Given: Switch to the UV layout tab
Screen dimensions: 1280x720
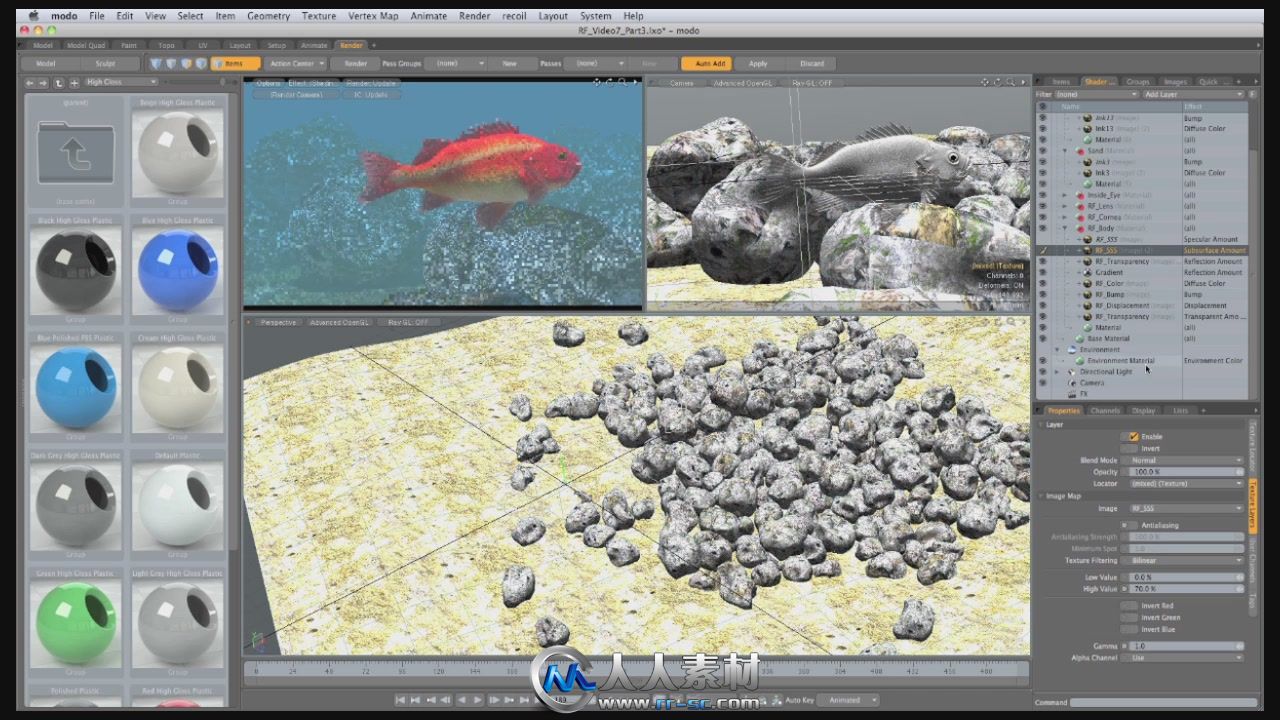Looking at the screenshot, I should (203, 45).
